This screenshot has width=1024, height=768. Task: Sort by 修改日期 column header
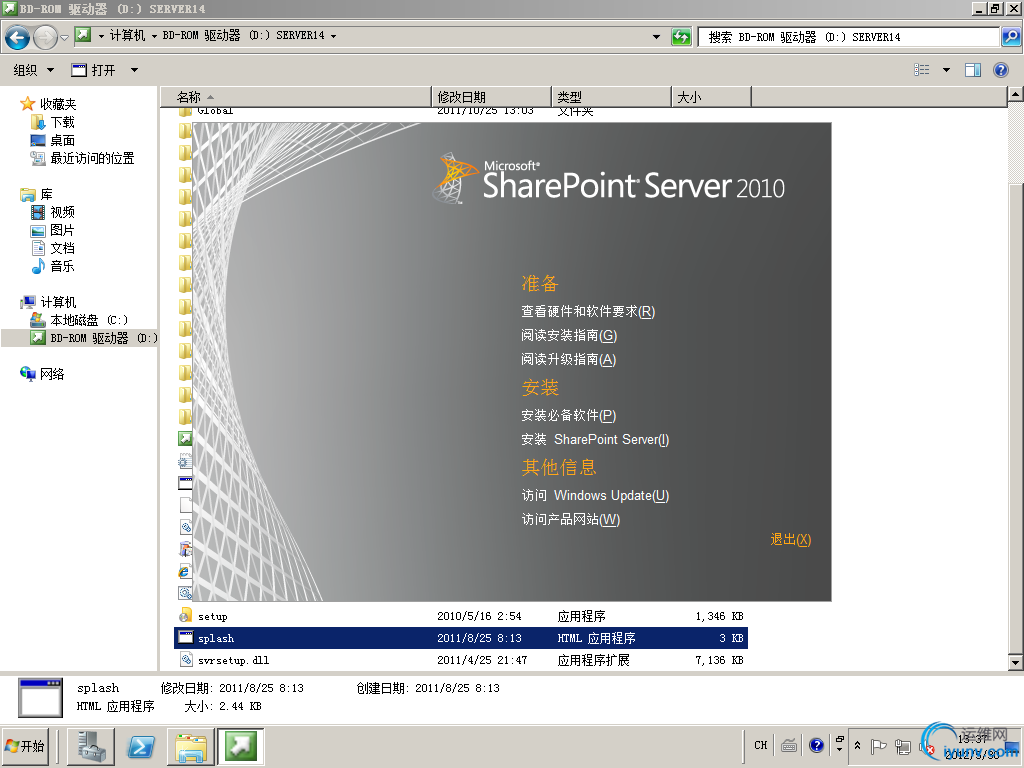click(492, 97)
